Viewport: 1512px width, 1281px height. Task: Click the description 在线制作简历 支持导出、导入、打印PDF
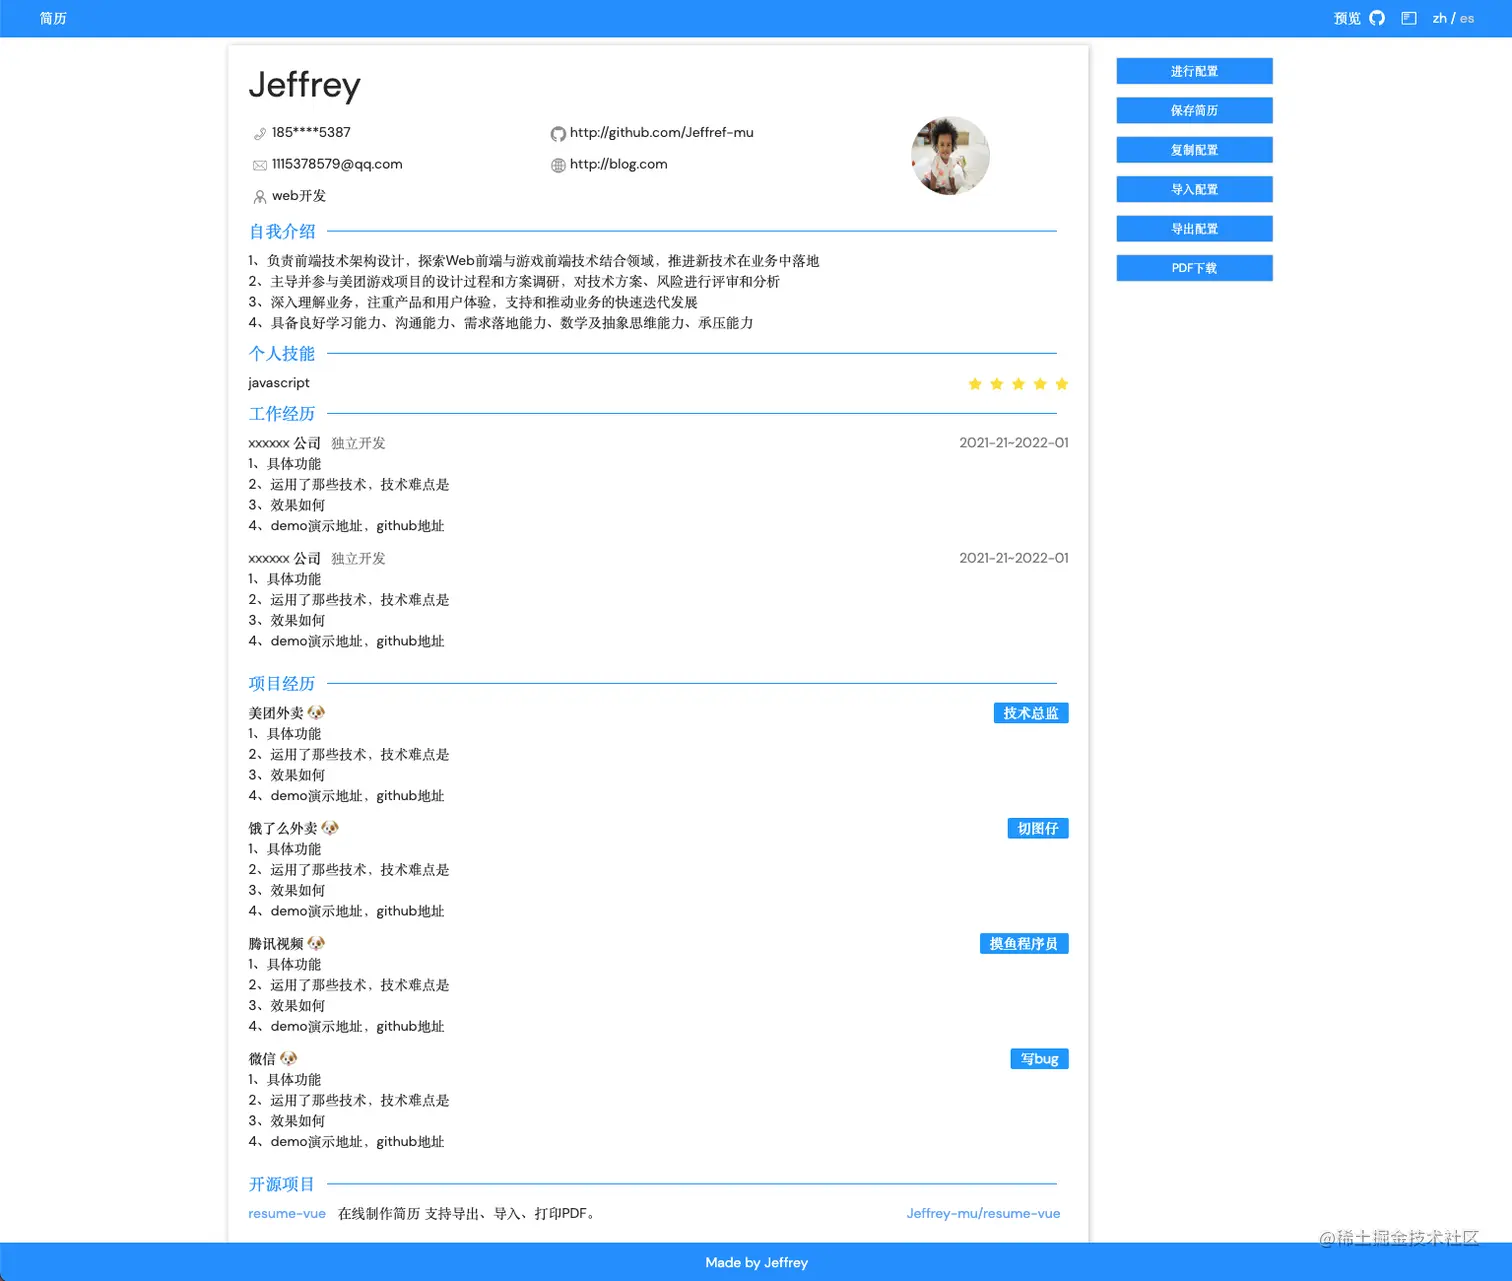469,1213
